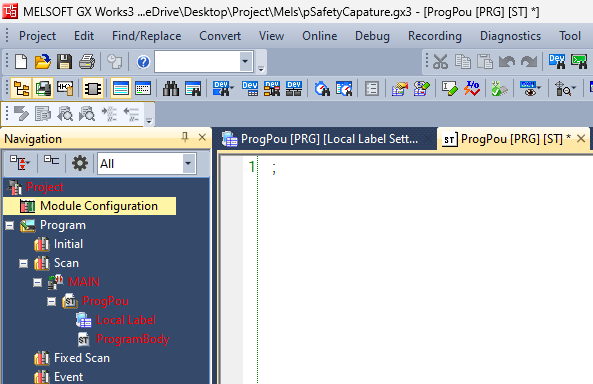This screenshot has width=593, height=384.
Task: Select Local Label in the tree
Action: pyautogui.click(x=126, y=320)
